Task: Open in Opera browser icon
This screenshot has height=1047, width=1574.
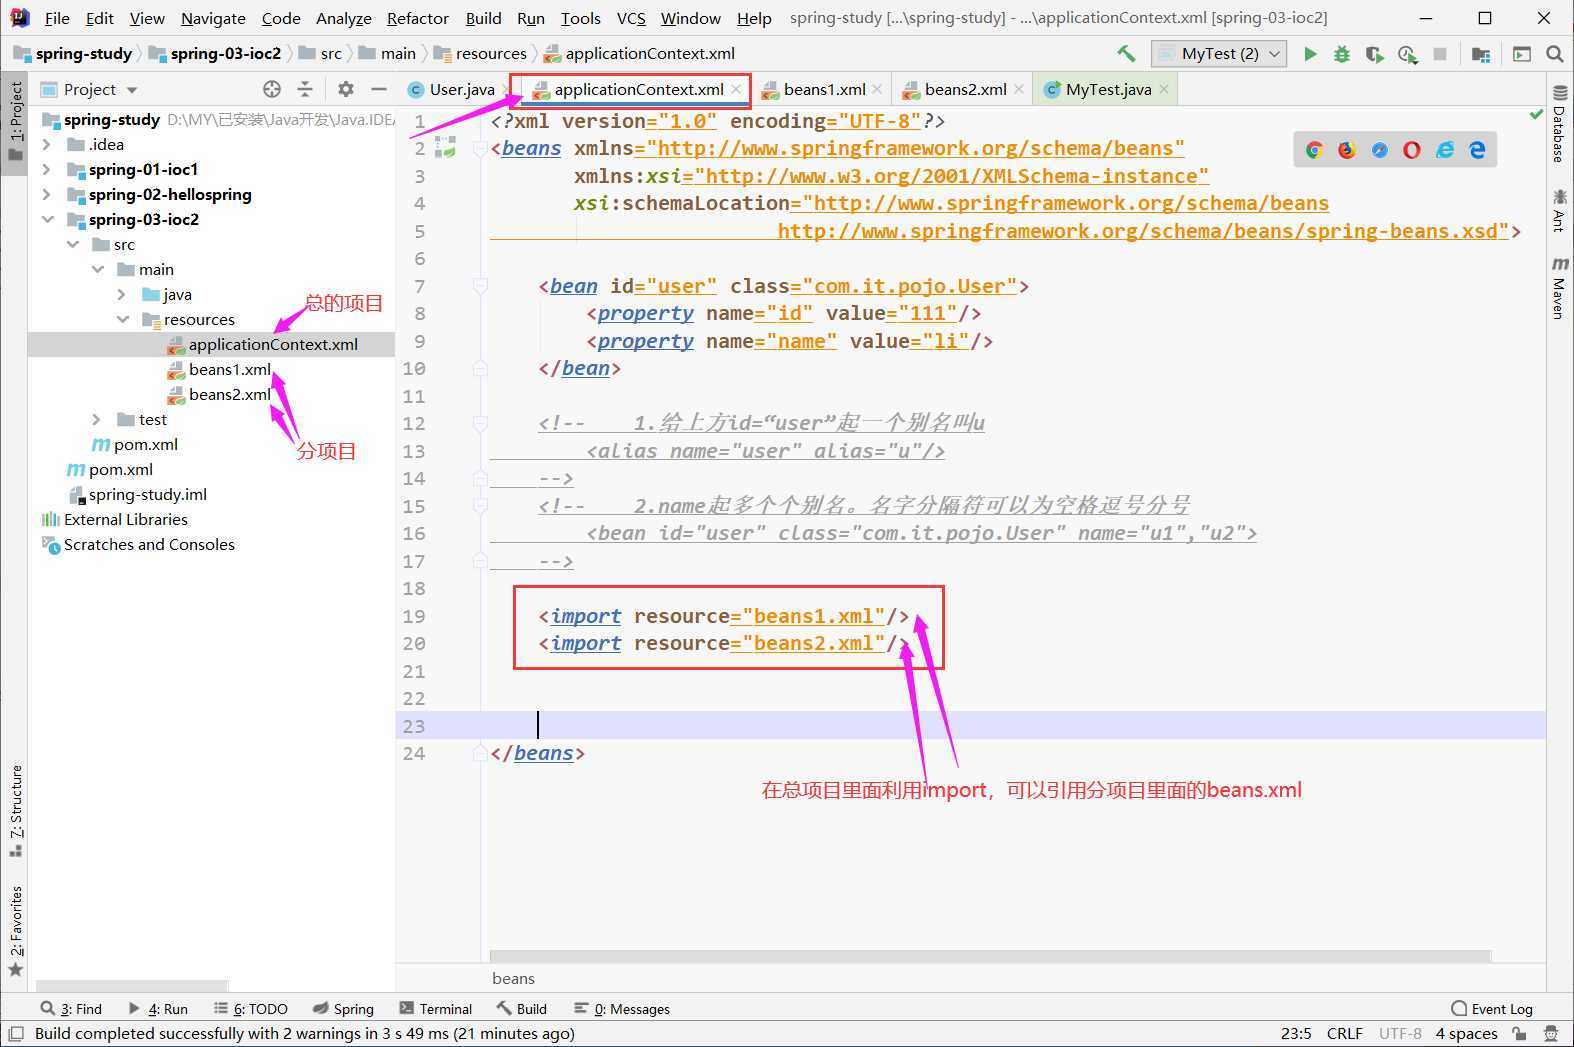Action: (1412, 150)
